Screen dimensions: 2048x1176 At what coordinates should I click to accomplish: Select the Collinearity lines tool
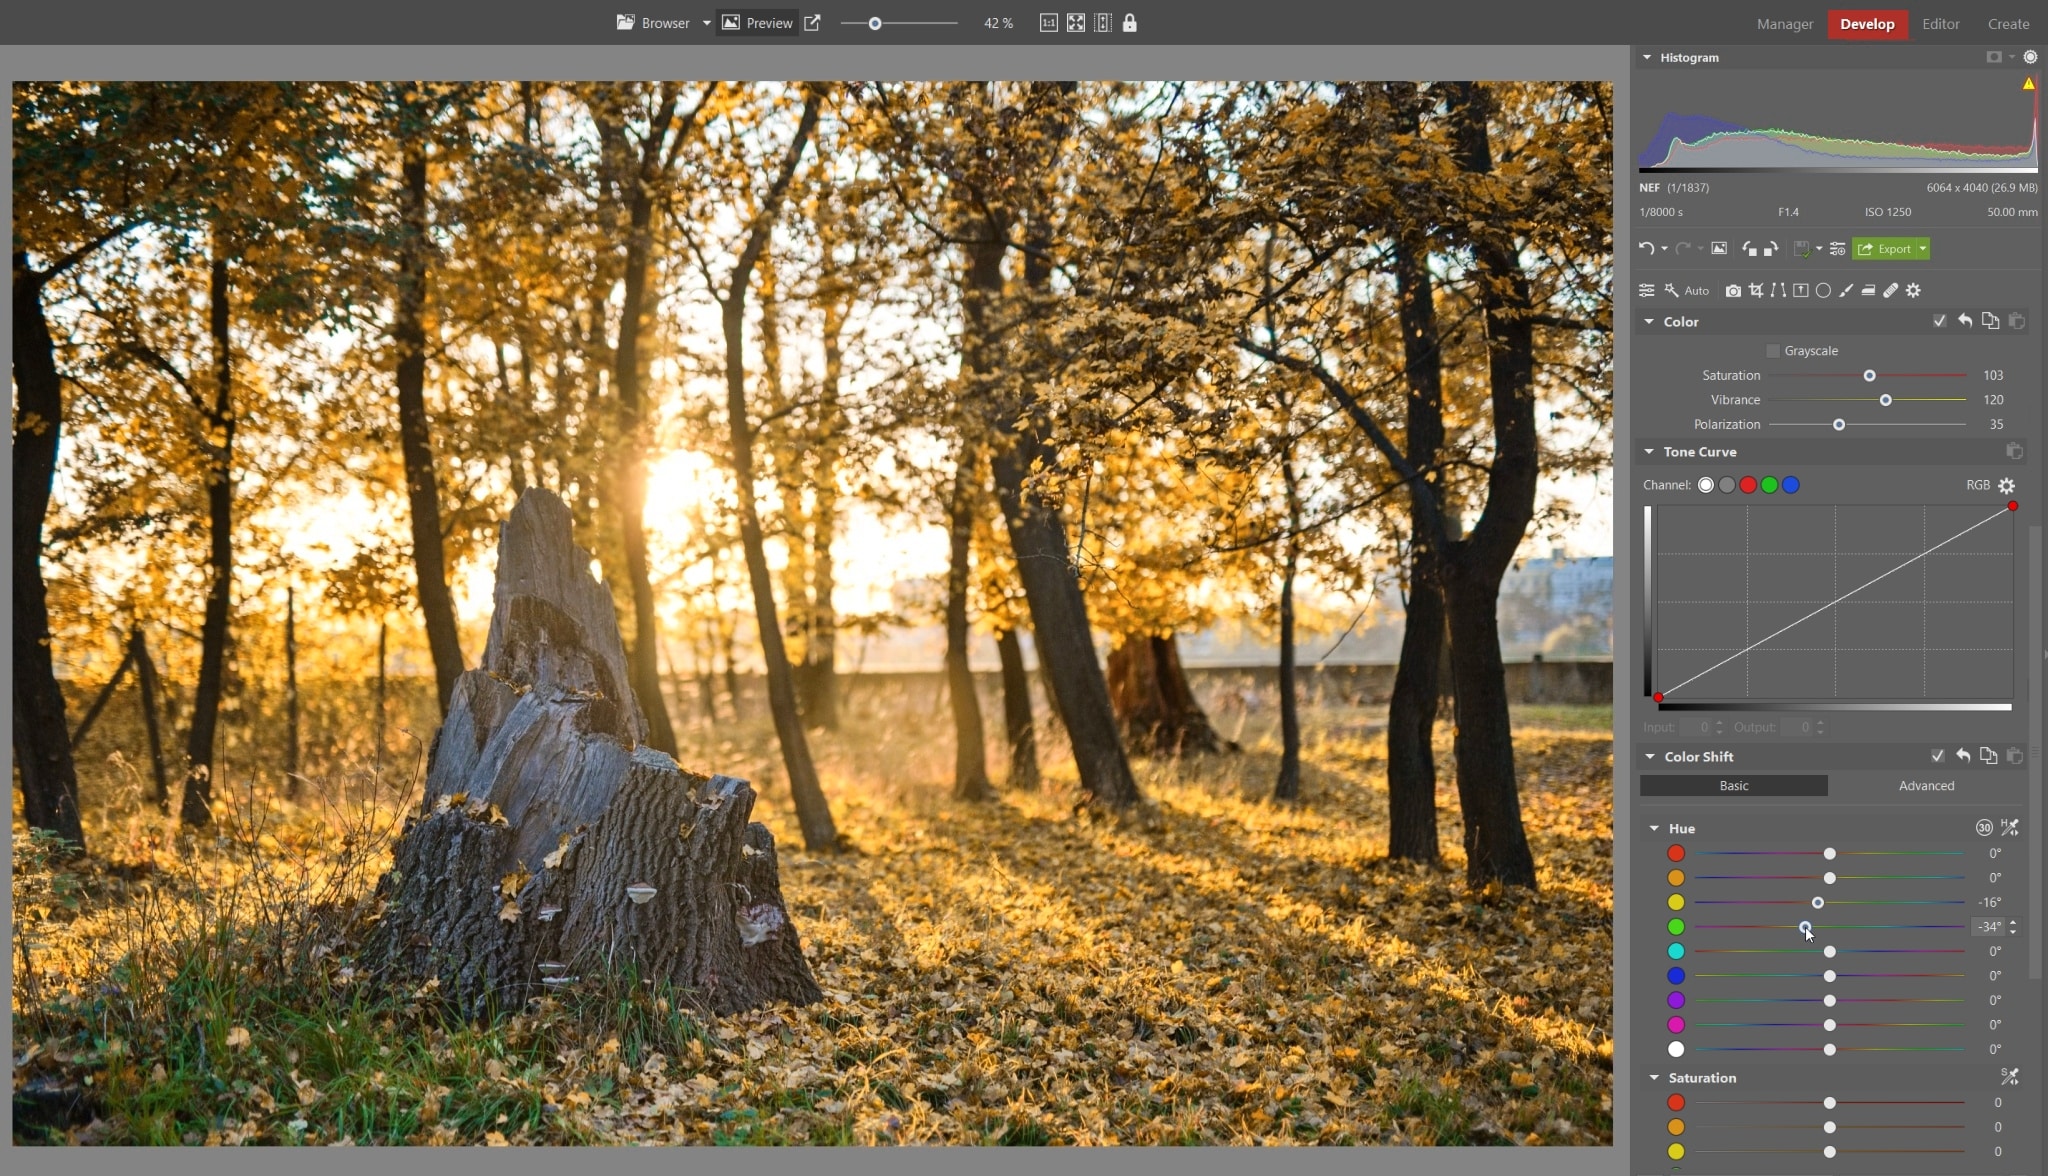1778,290
